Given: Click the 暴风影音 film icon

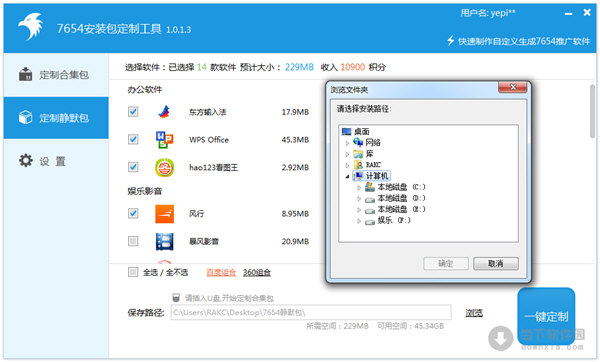Looking at the screenshot, I should tap(165, 241).
